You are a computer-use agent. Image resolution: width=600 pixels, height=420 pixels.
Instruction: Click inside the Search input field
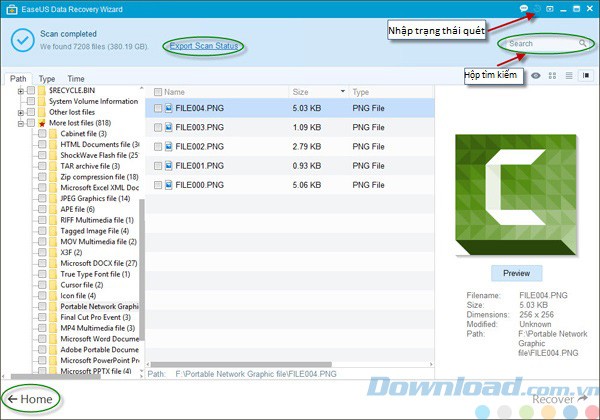click(x=540, y=44)
